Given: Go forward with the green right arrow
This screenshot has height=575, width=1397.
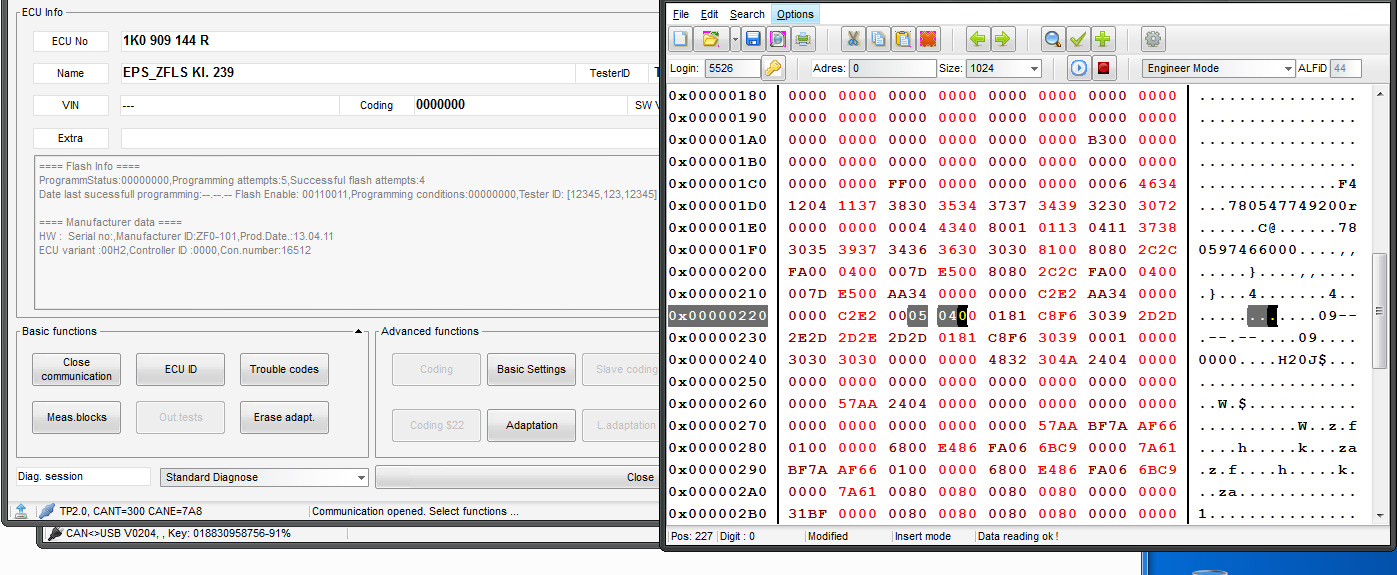Looking at the screenshot, I should [x=1002, y=39].
